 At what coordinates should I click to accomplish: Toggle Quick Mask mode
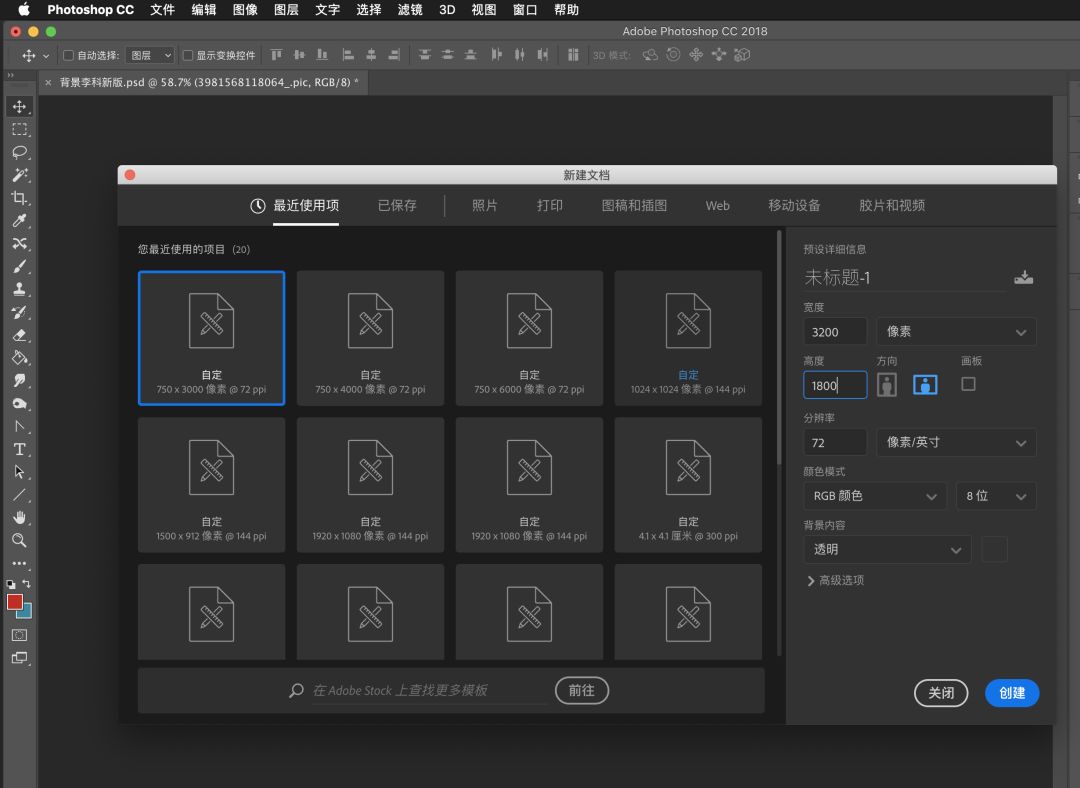(x=19, y=635)
